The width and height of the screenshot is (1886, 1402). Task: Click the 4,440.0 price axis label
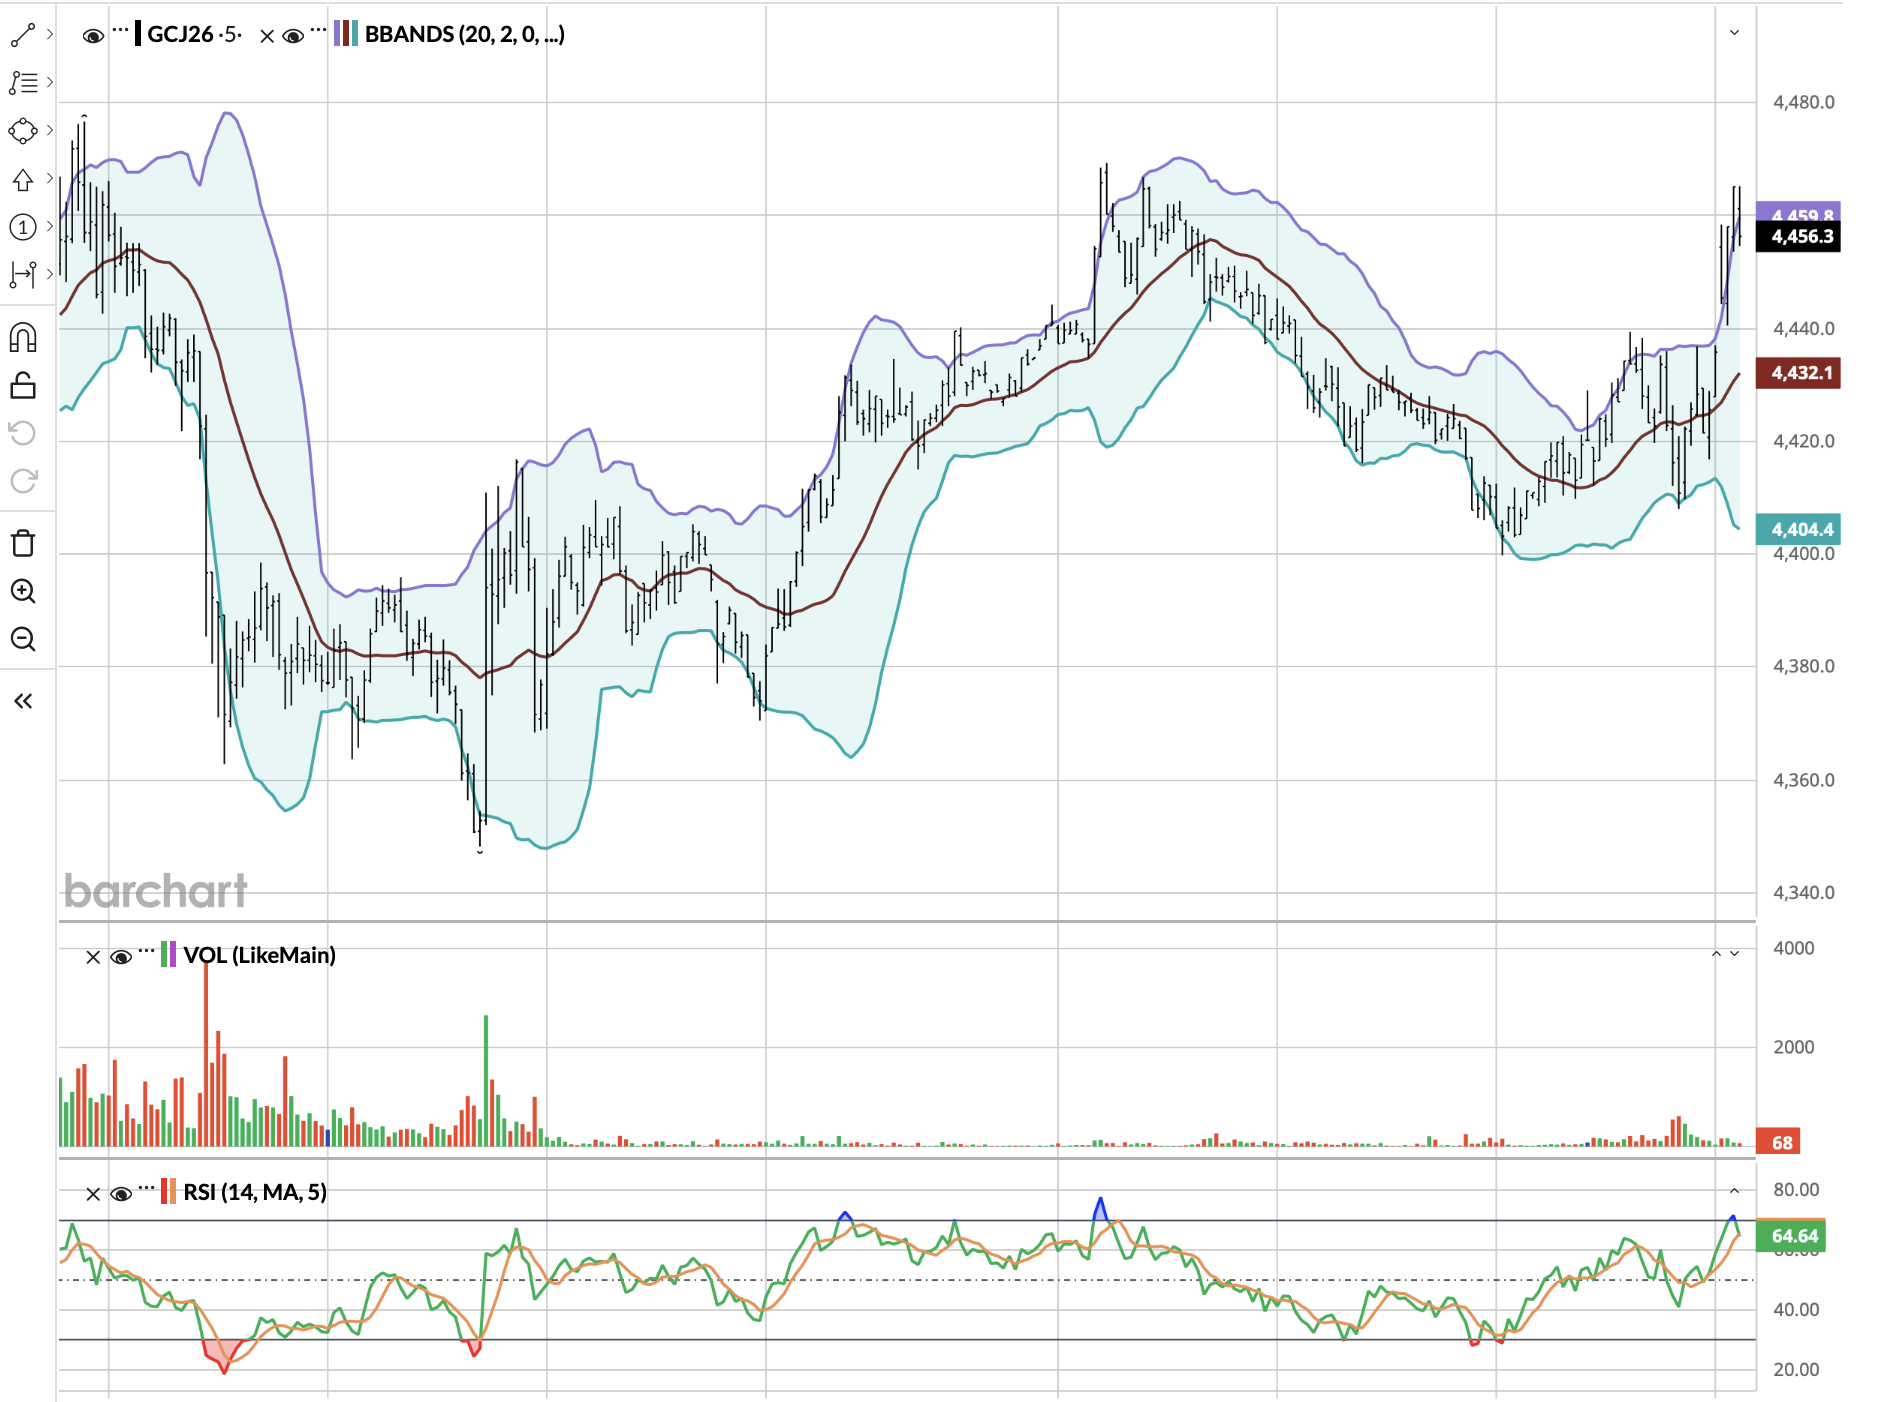click(1804, 328)
